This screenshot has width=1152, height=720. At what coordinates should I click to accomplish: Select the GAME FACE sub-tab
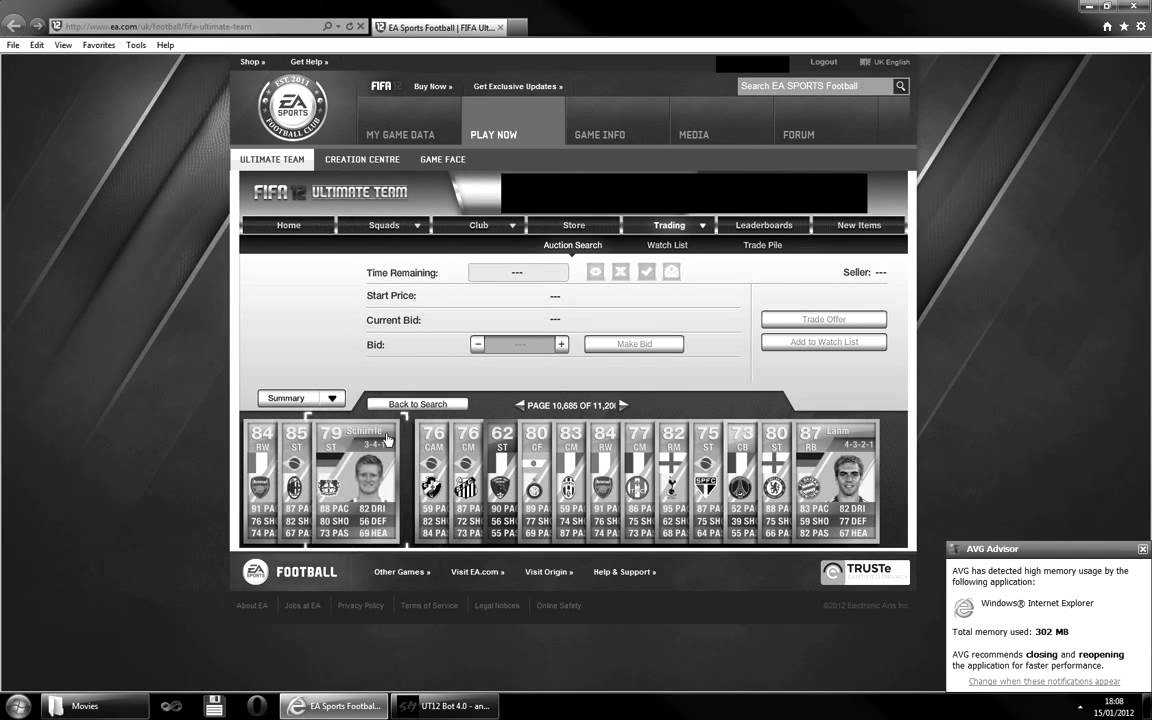443,159
